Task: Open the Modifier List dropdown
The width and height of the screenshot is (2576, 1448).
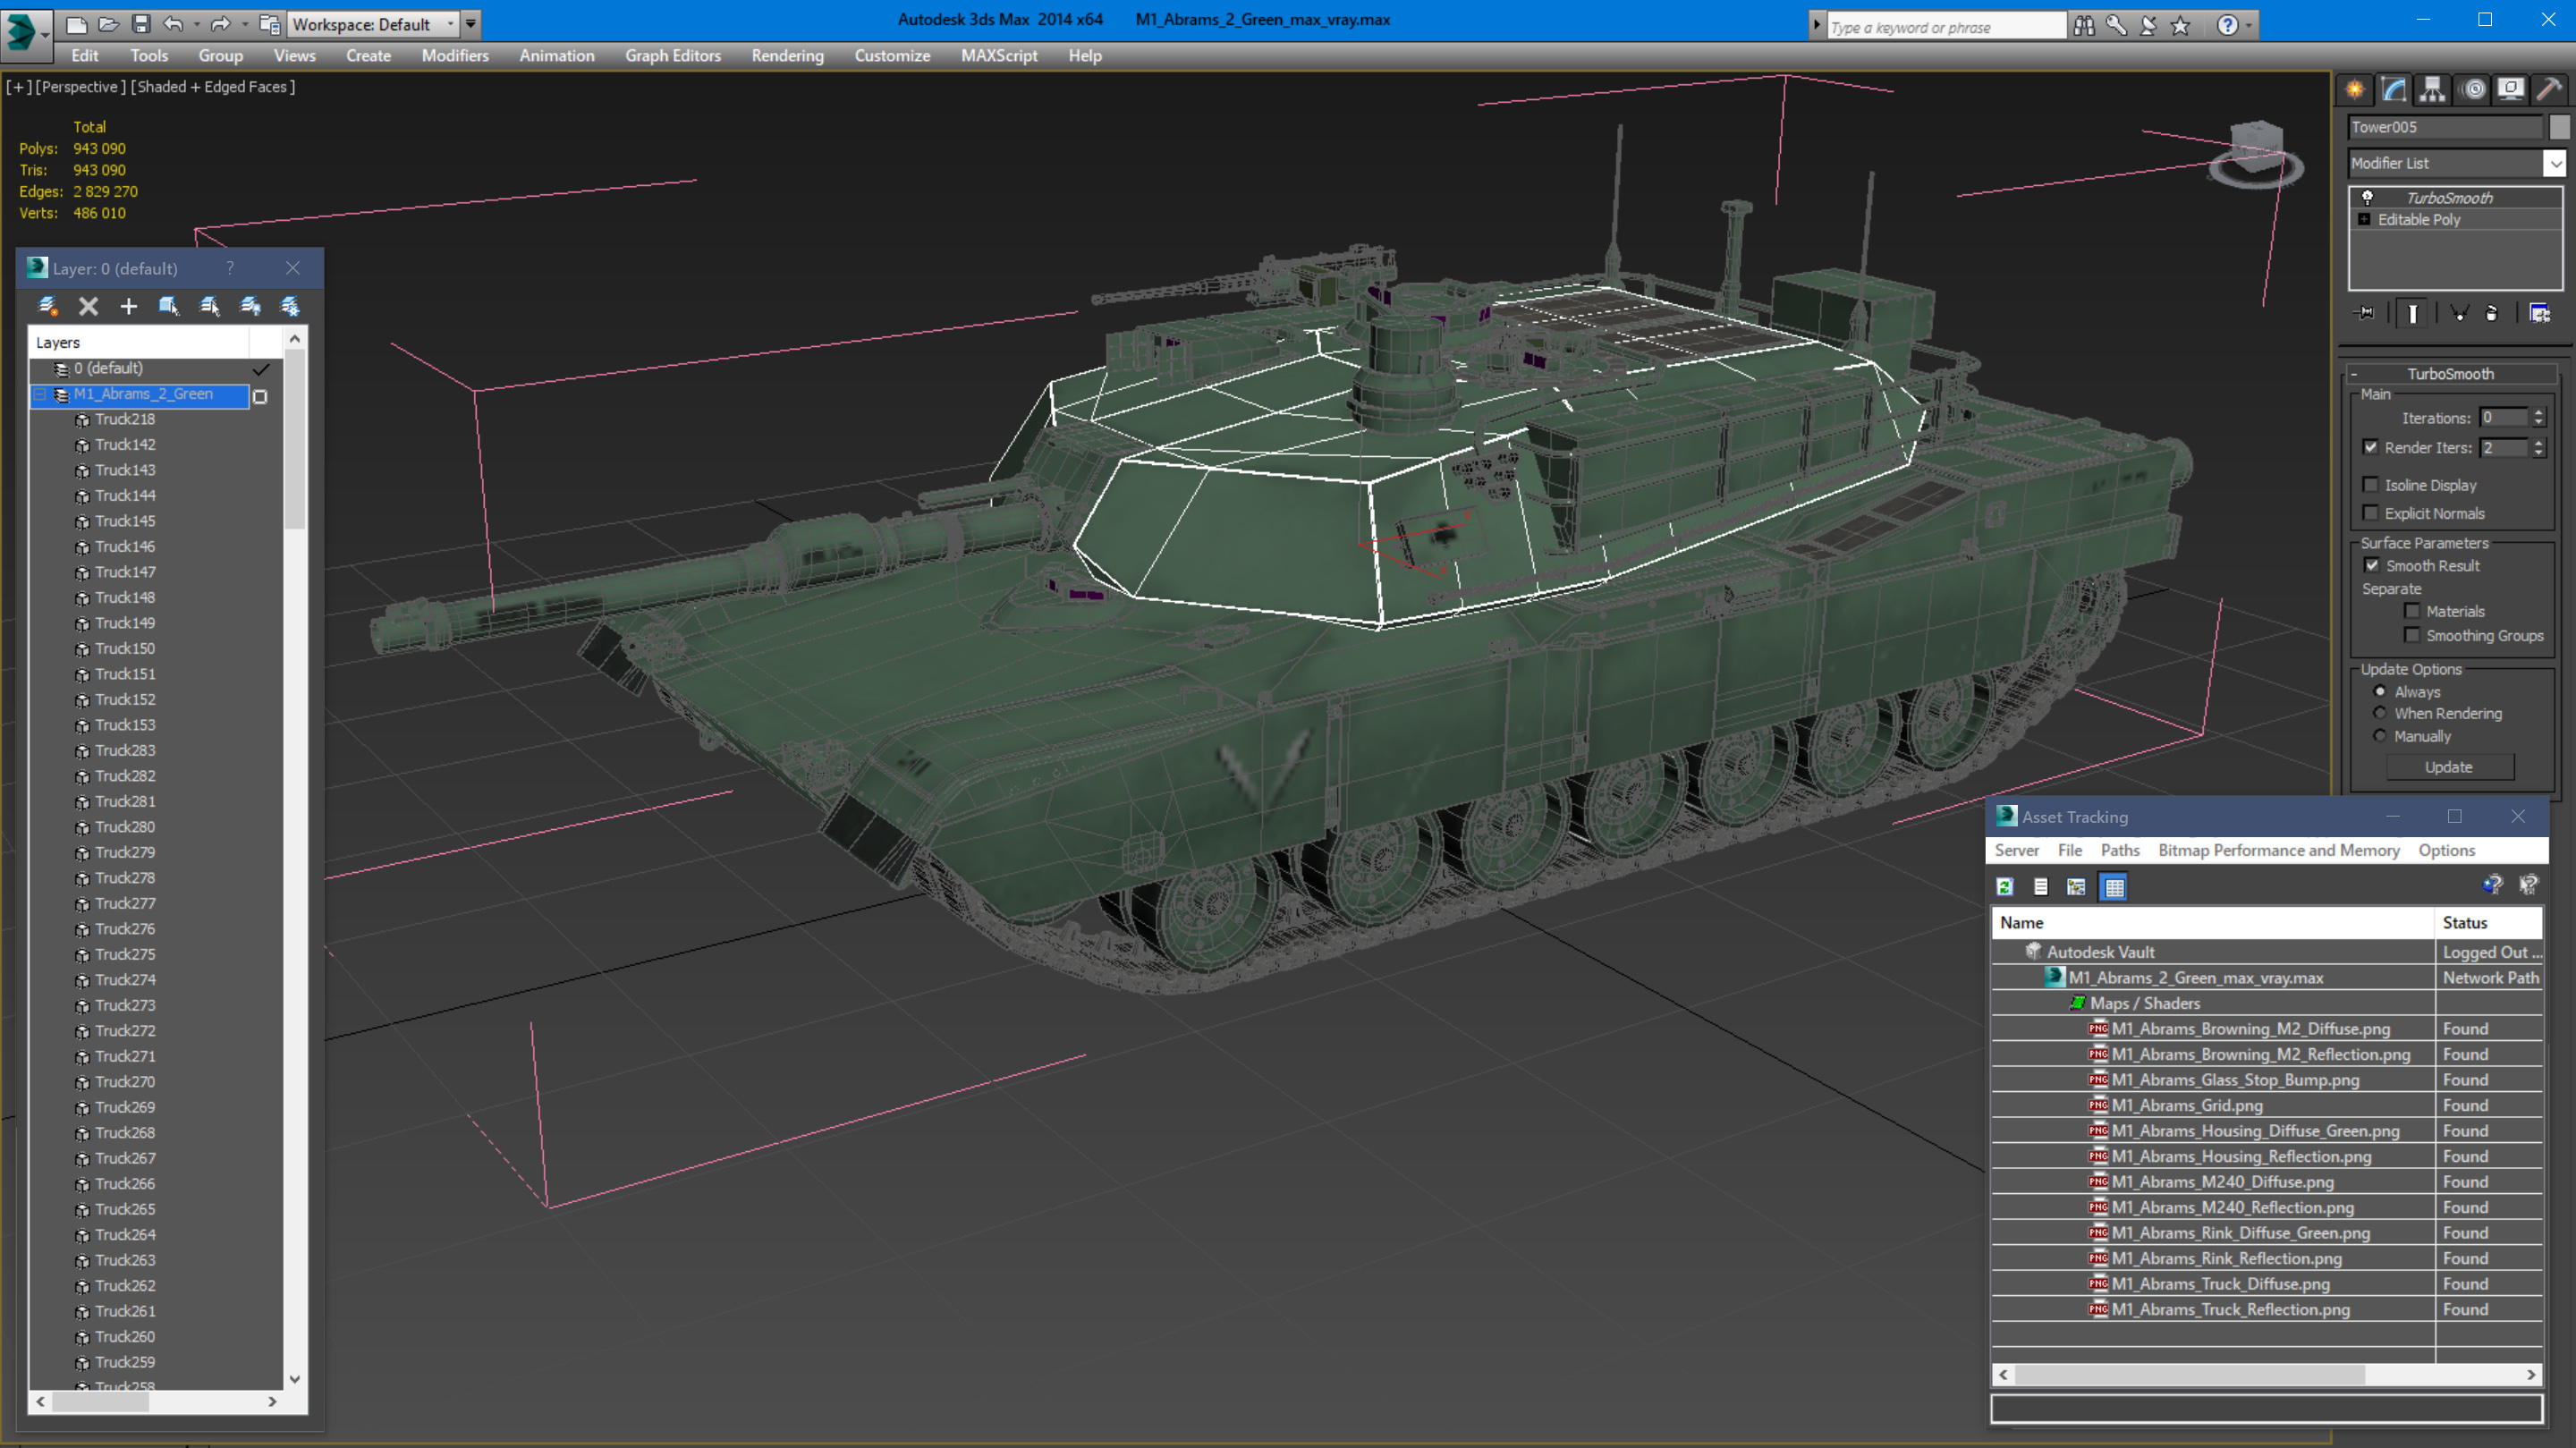Action: tap(2555, 163)
